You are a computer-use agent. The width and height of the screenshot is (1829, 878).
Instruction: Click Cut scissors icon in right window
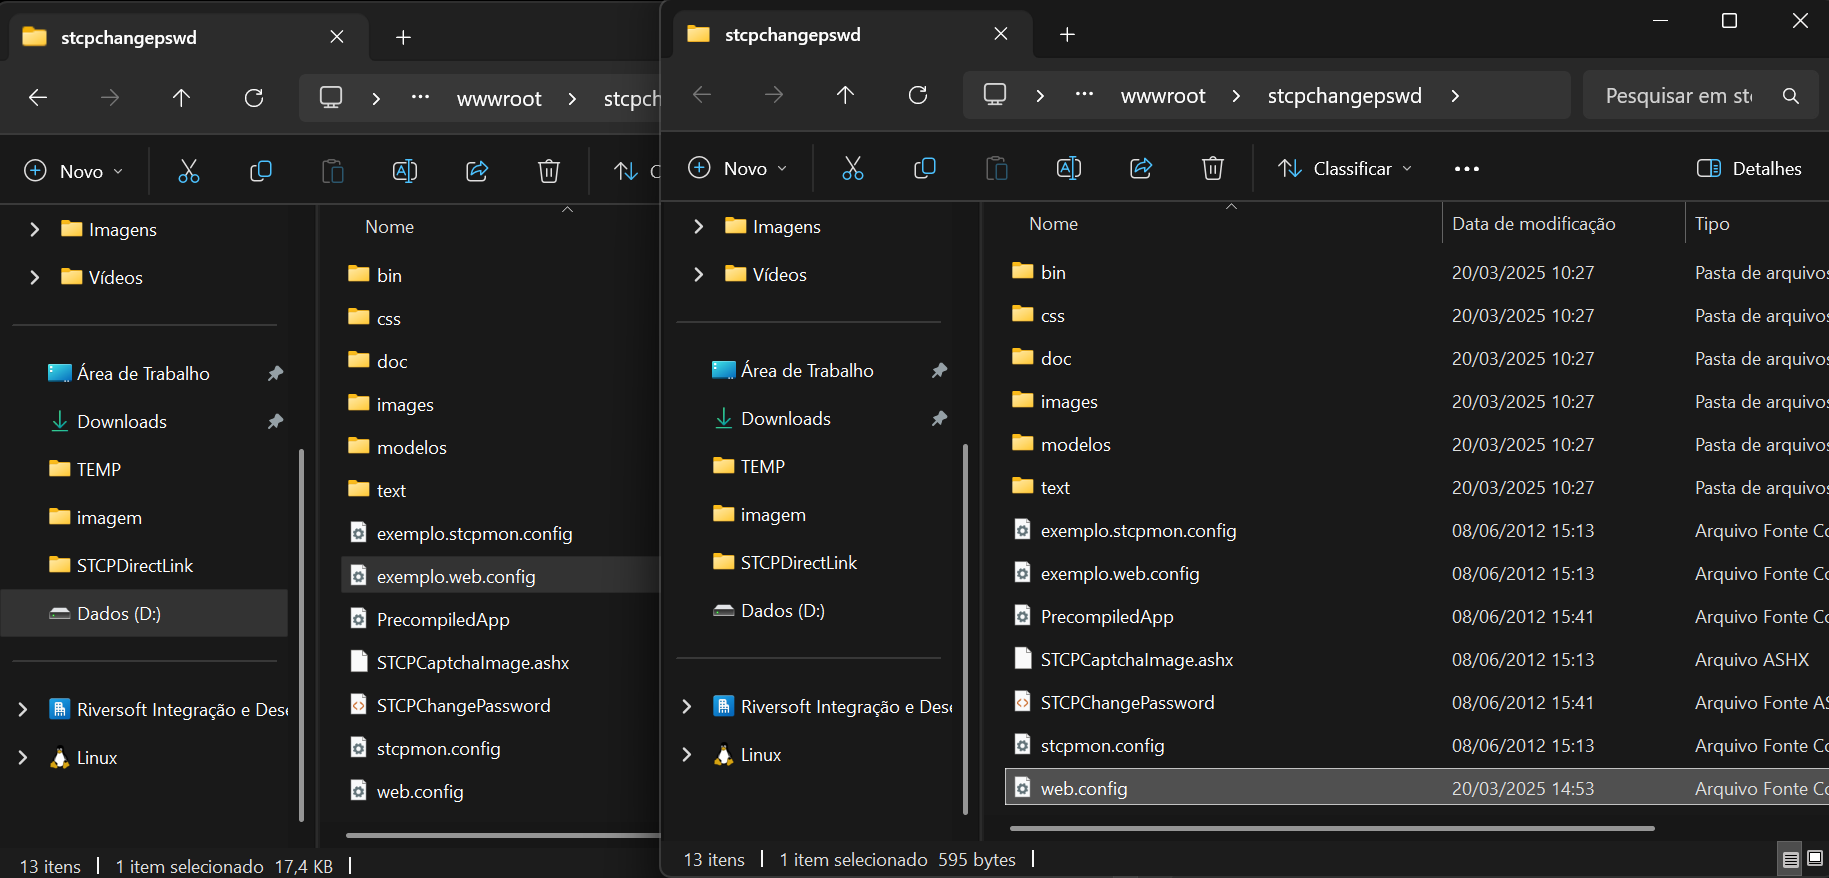point(853,169)
